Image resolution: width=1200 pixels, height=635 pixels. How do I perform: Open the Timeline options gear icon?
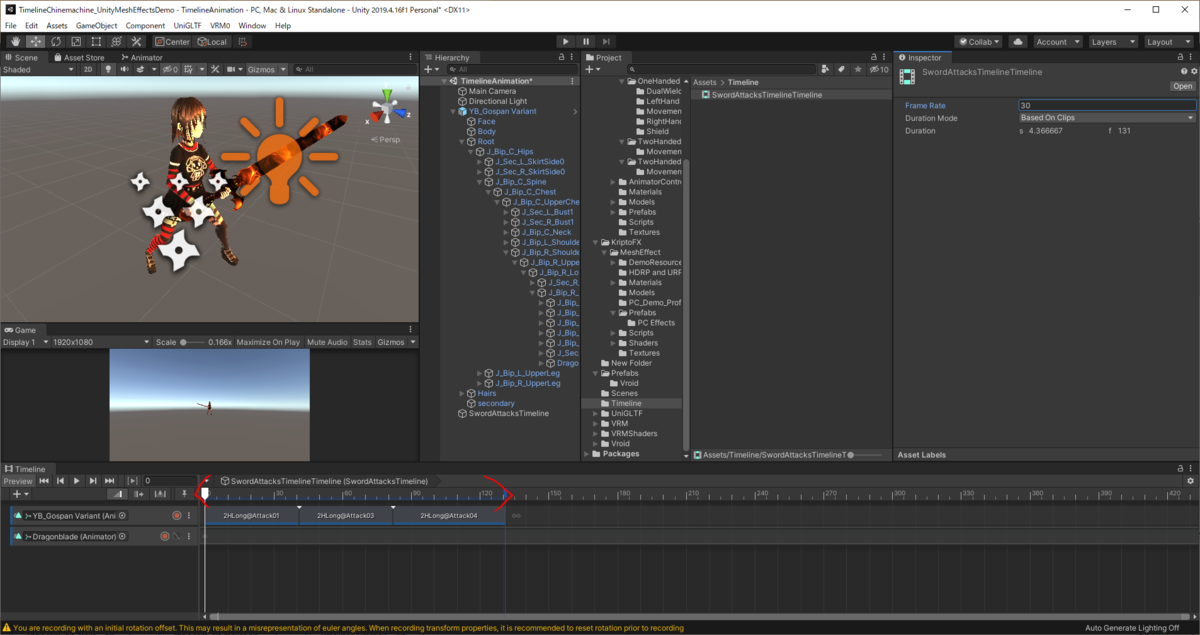[x=1190, y=481]
